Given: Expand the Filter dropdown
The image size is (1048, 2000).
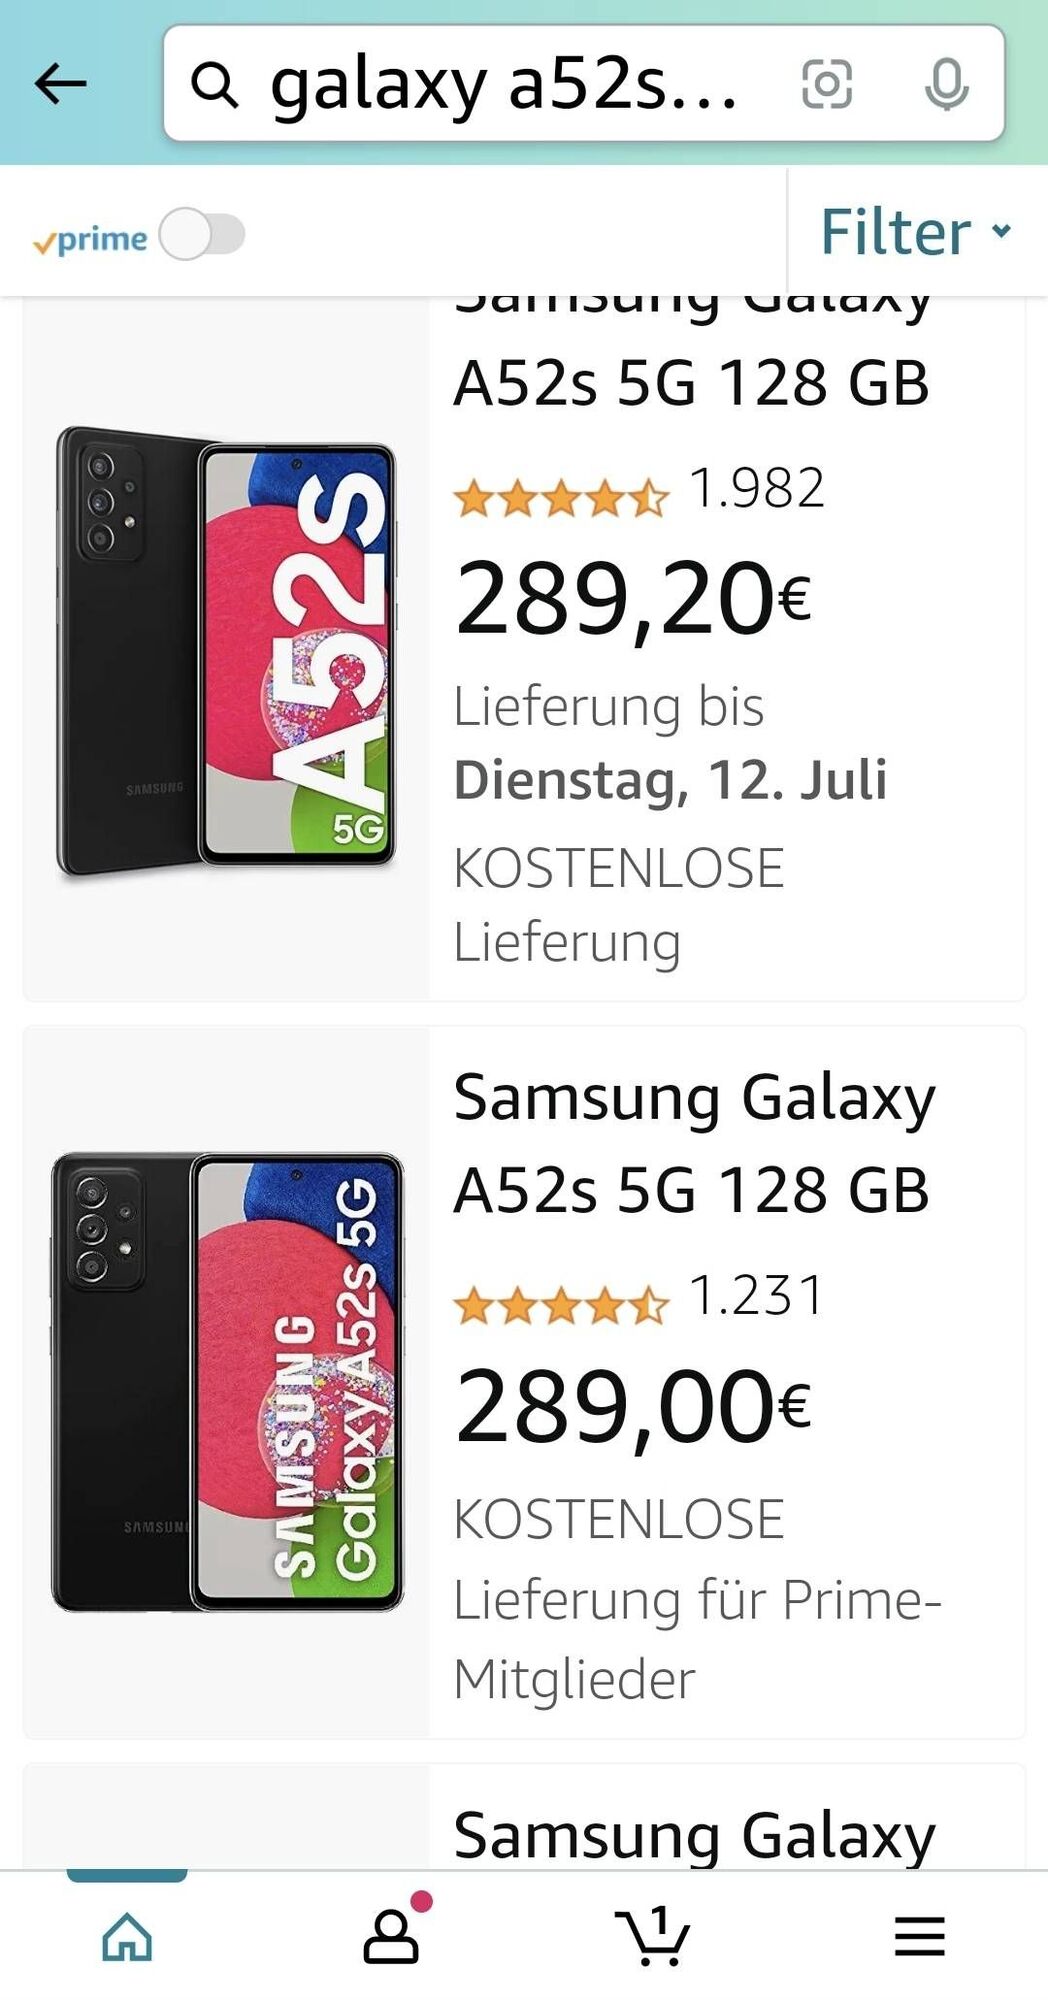Looking at the screenshot, I should pyautogui.click(x=915, y=232).
